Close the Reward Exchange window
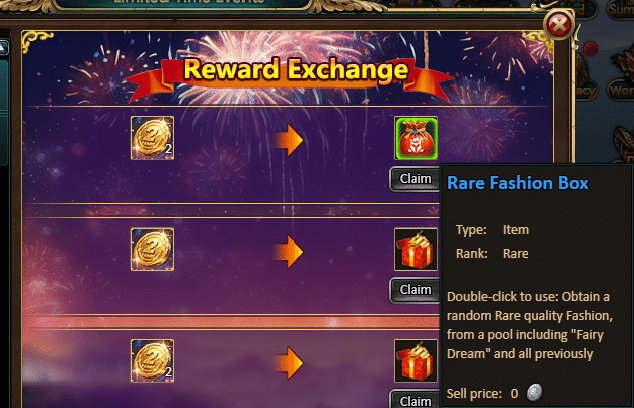Image resolution: width=634 pixels, height=408 pixels. (559, 25)
